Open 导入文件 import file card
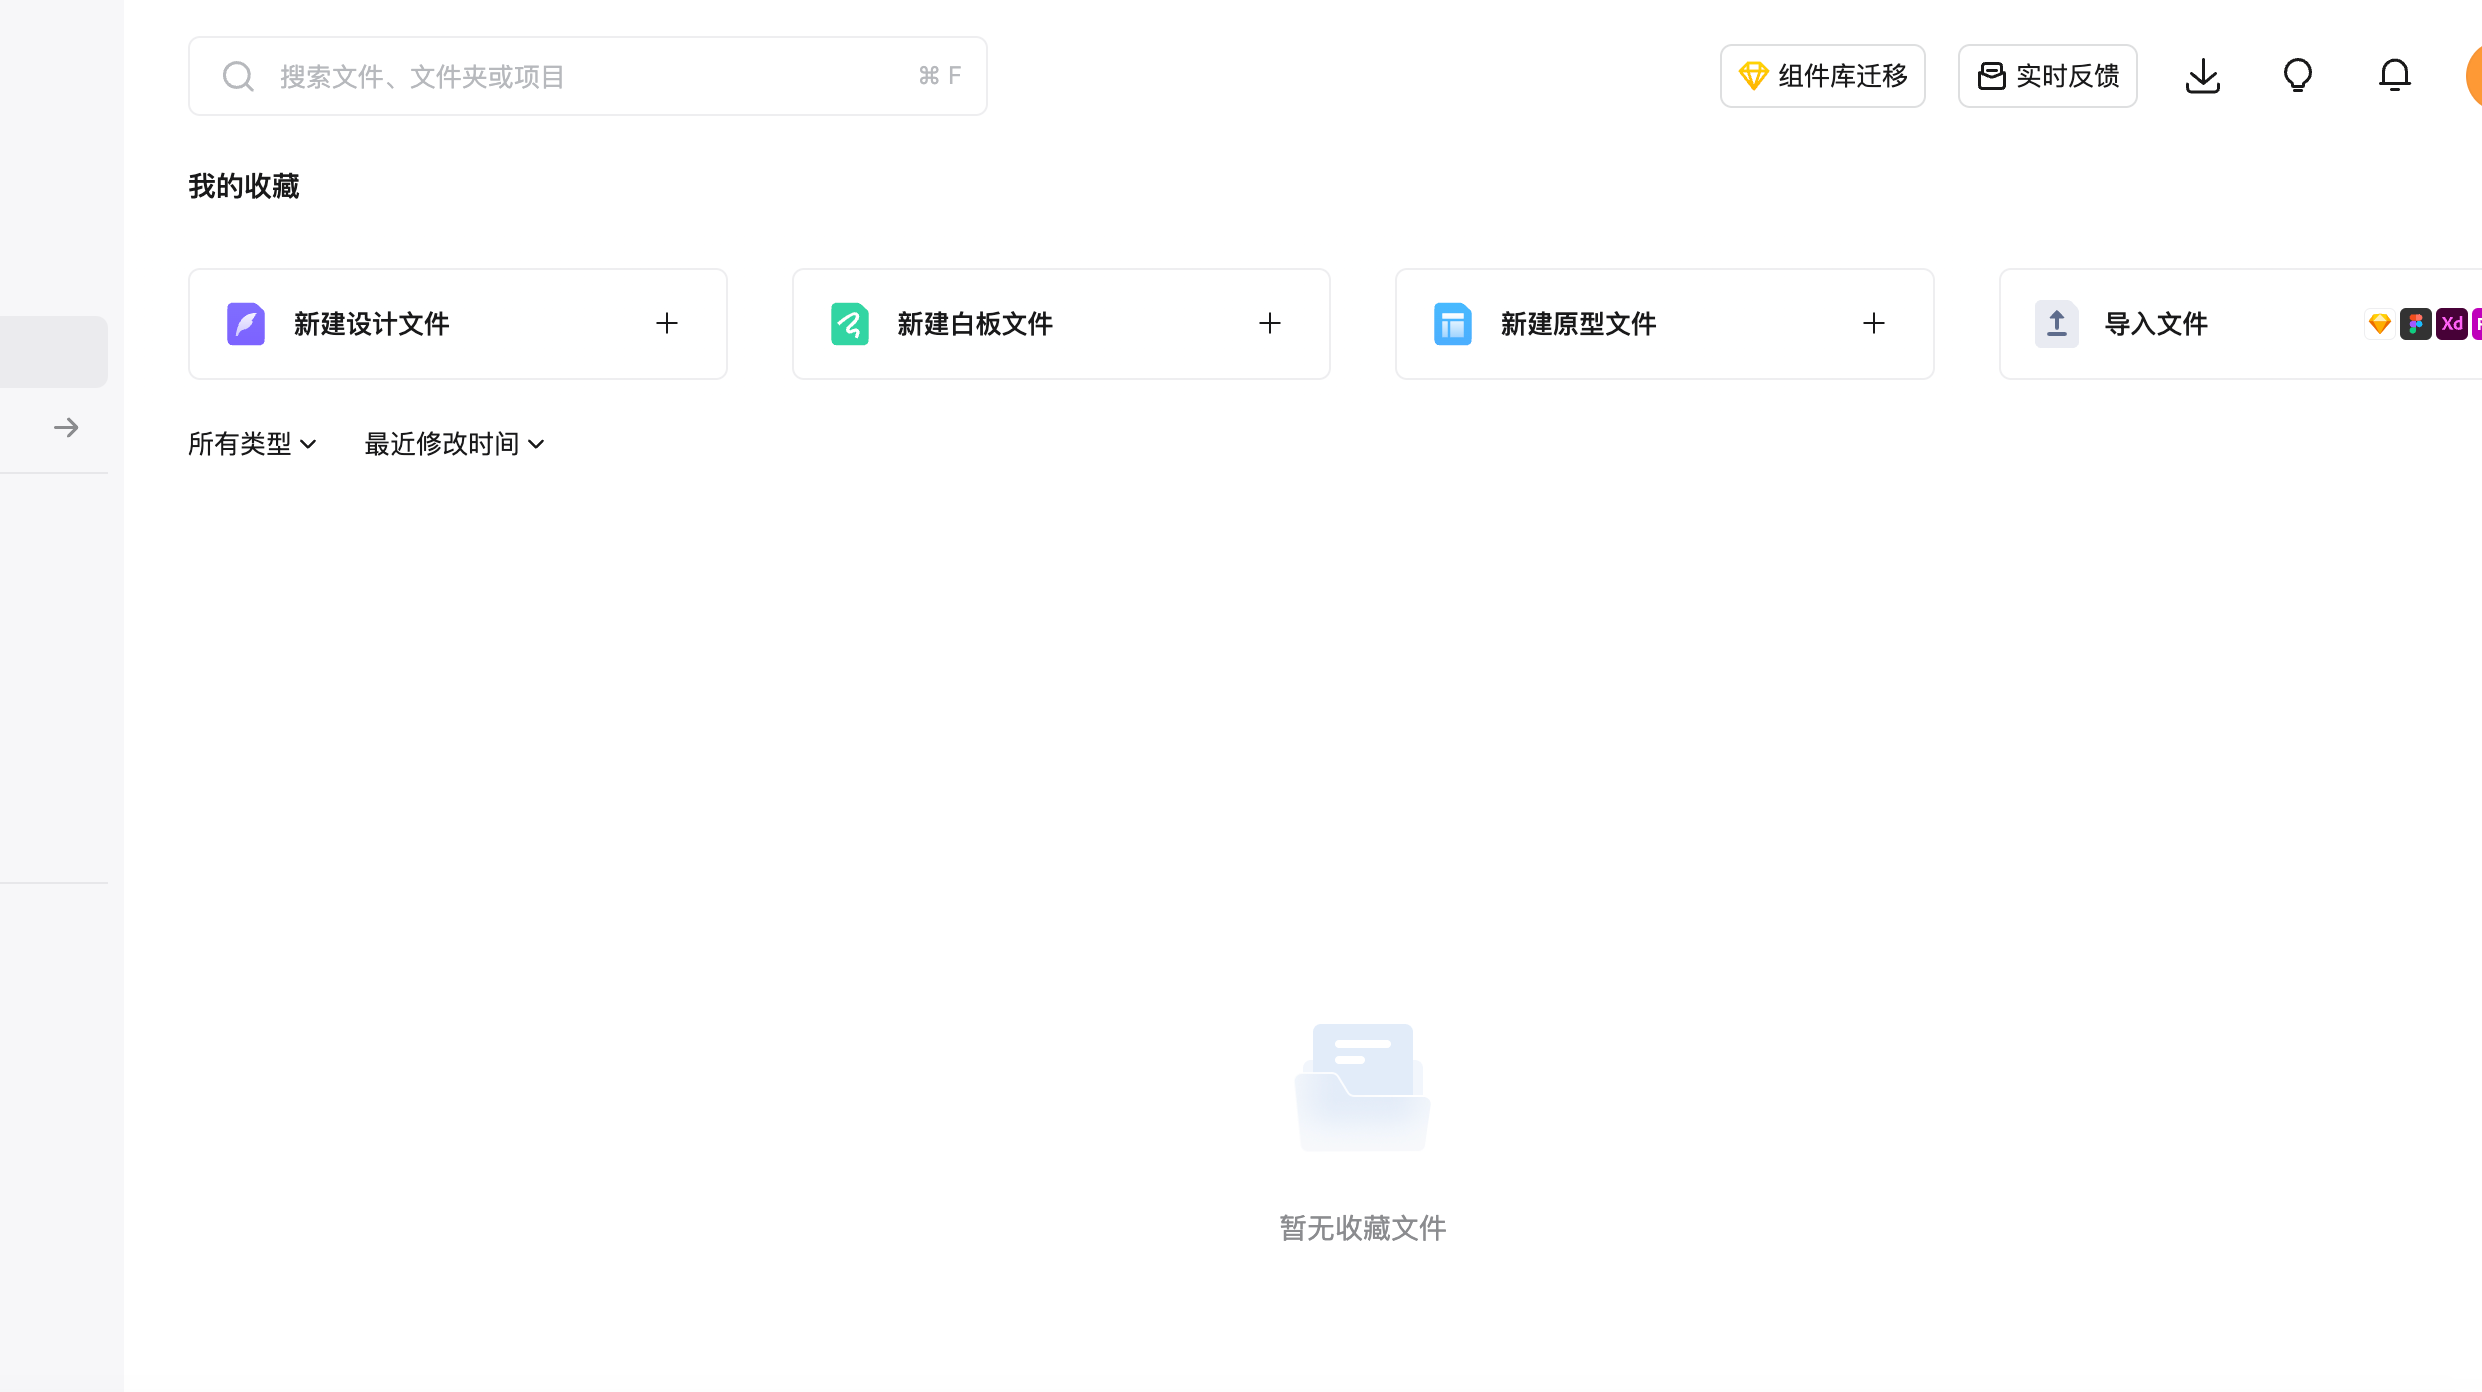Image resolution: width=2482 pixels, height=1392 pixels. 2240,324
